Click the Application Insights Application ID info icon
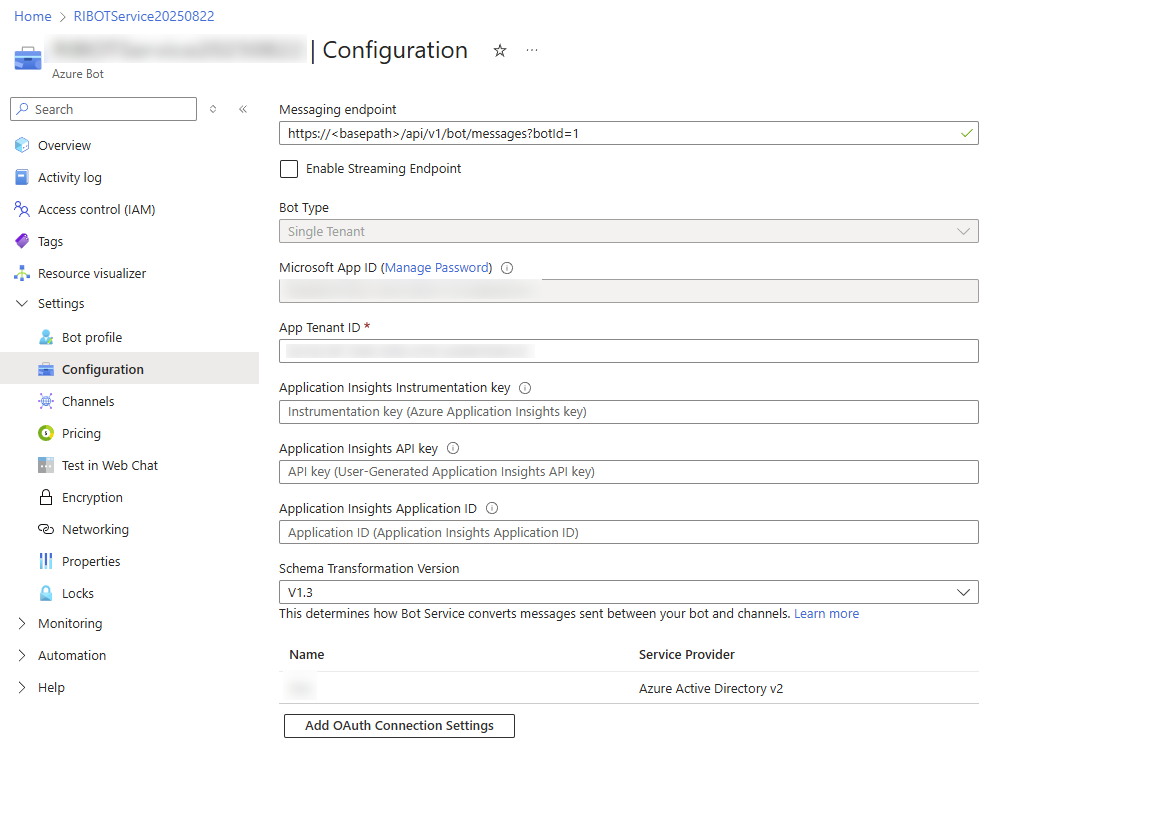The height and width of the screenshot is (837, 1176). coord(492,508)
